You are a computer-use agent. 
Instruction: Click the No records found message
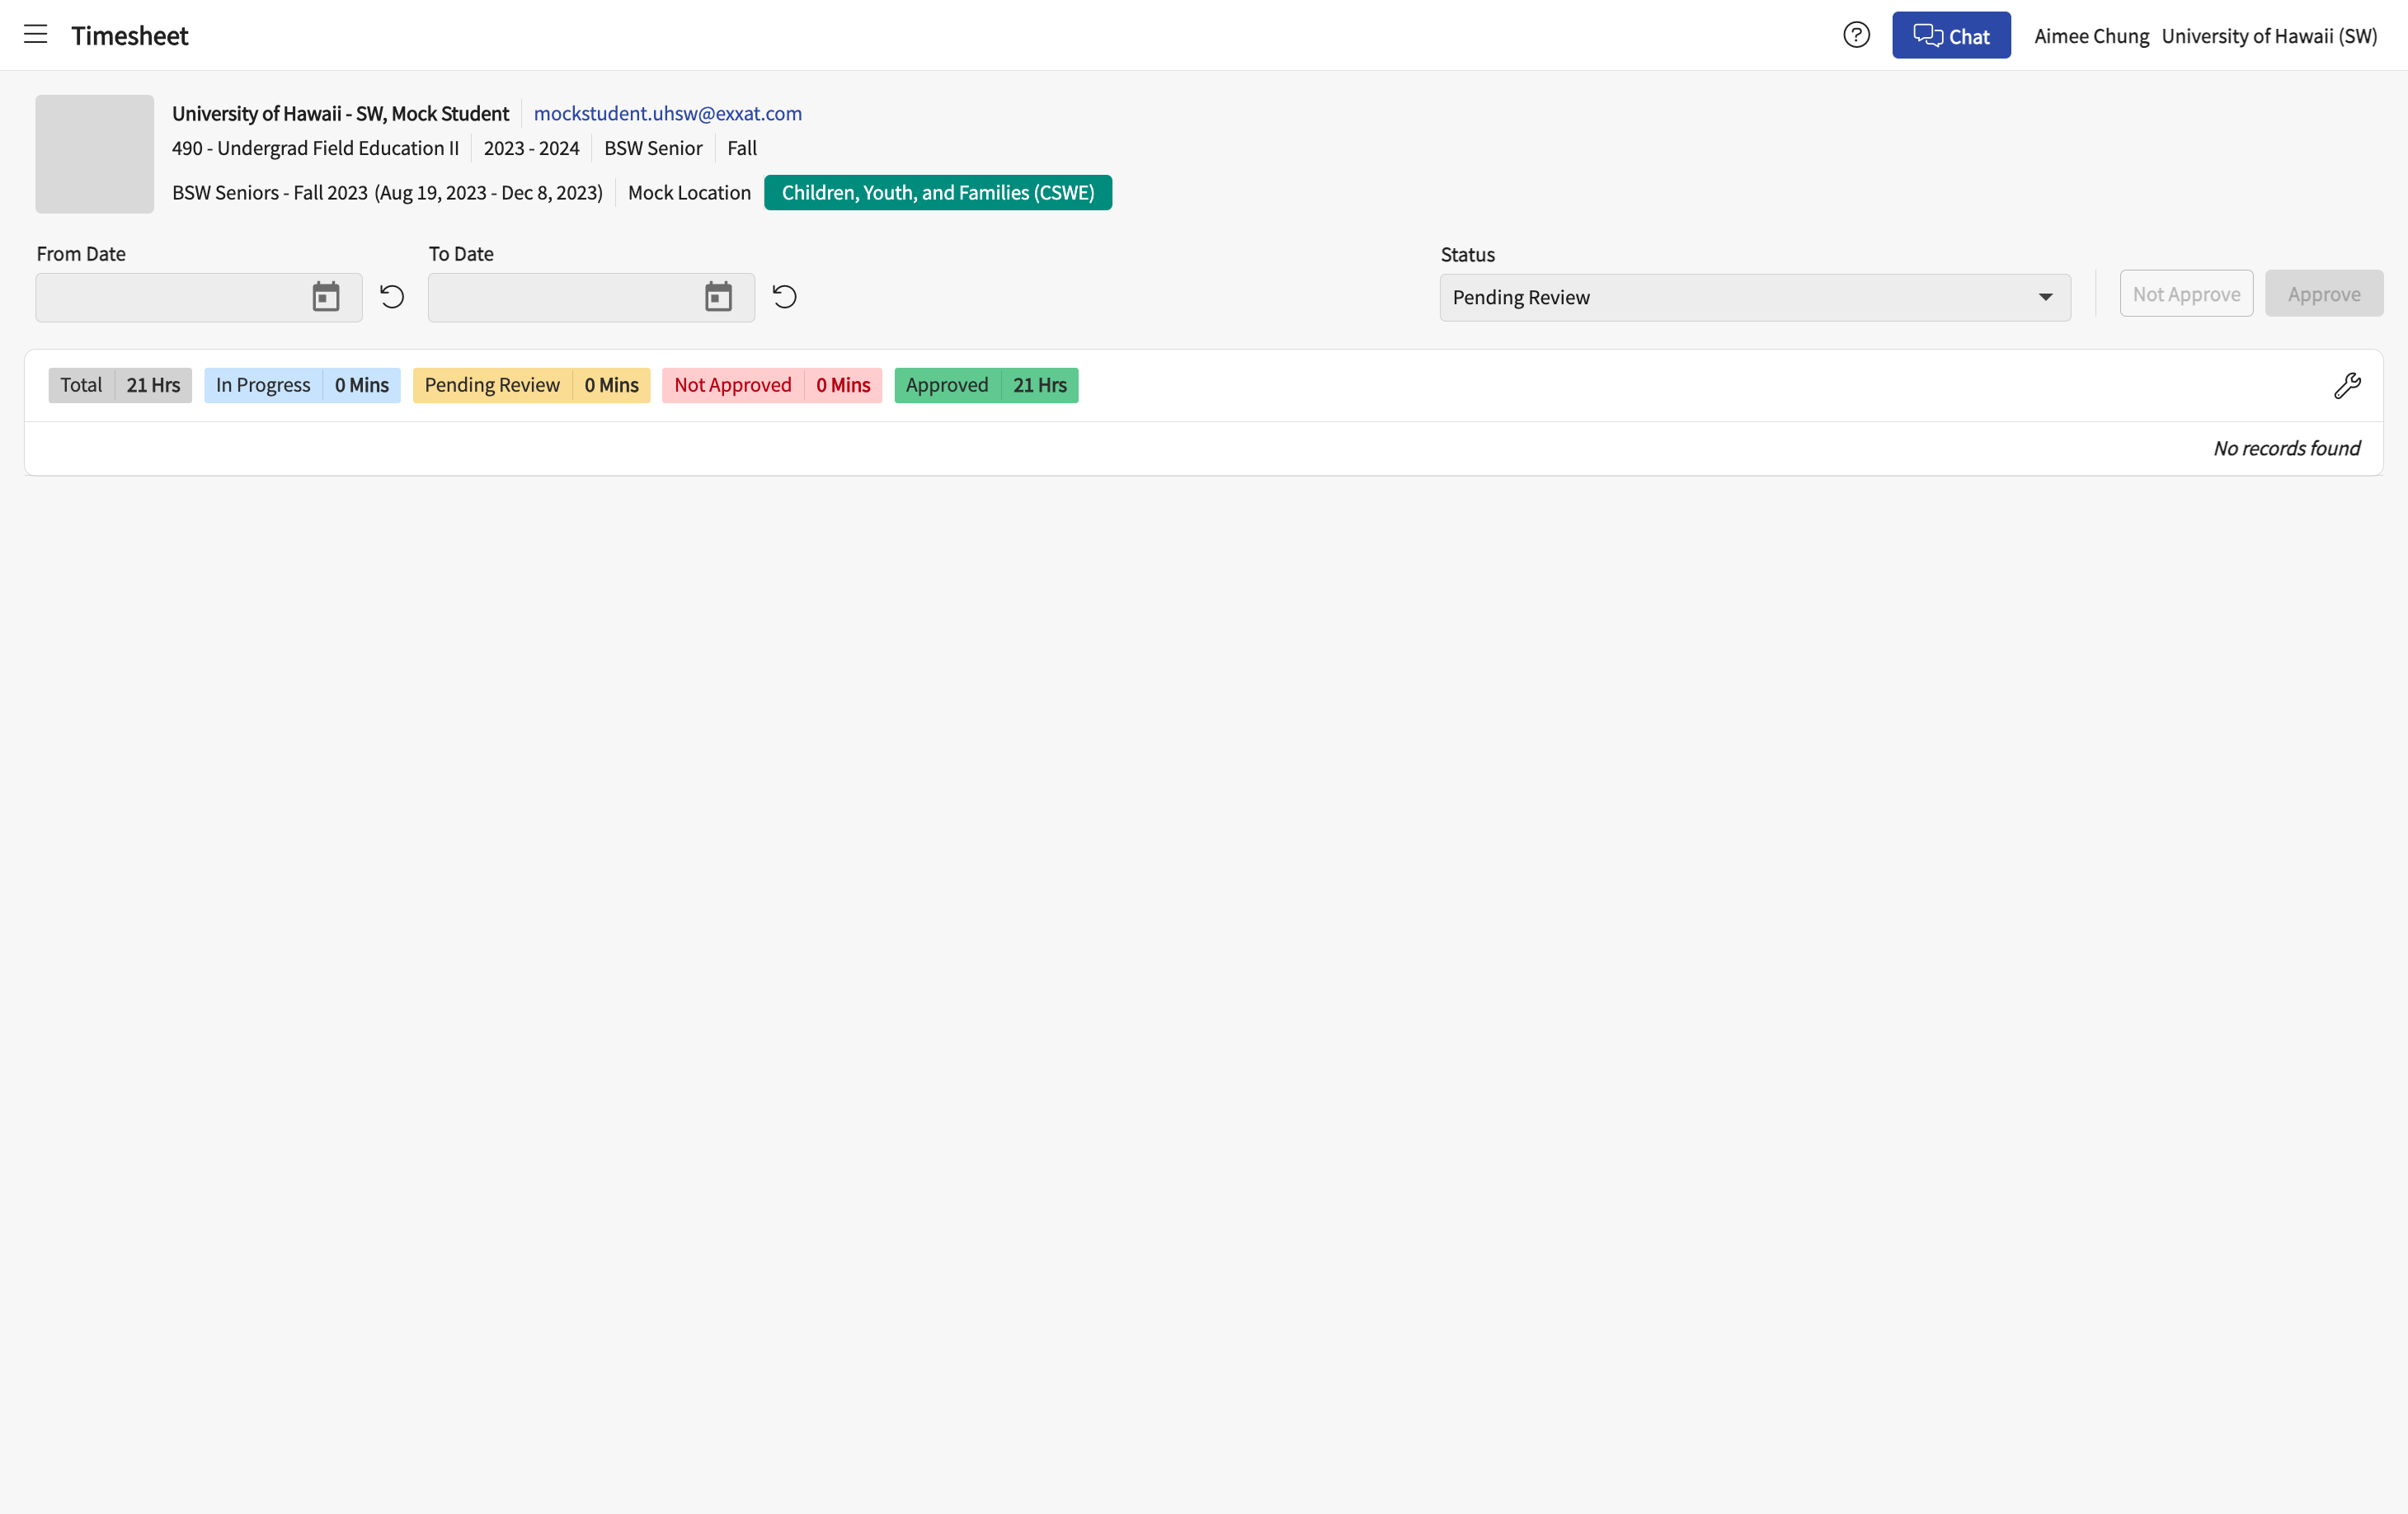pyautogui.click(x=2286, y=448)
